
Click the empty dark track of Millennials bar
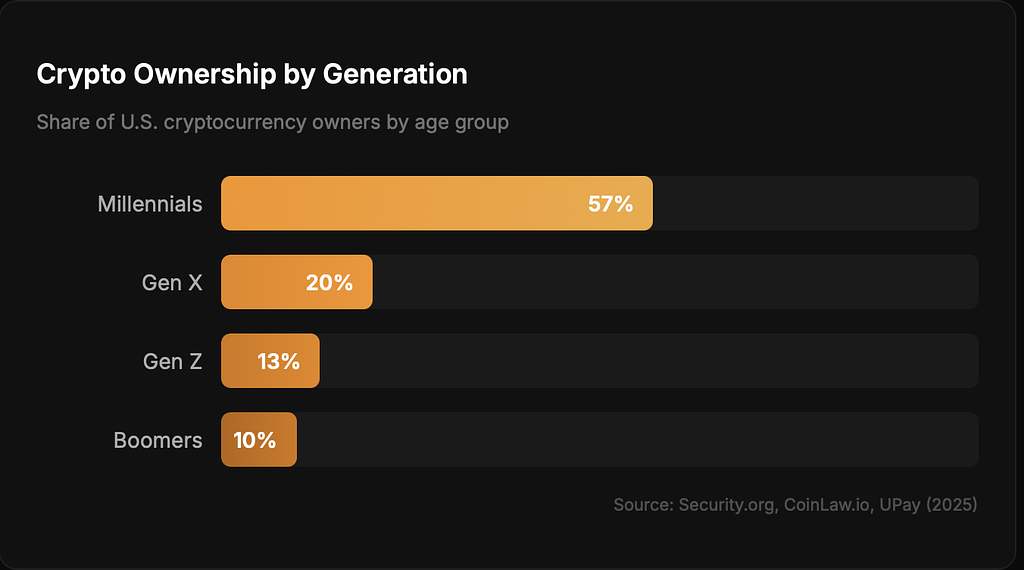point(815,204)
